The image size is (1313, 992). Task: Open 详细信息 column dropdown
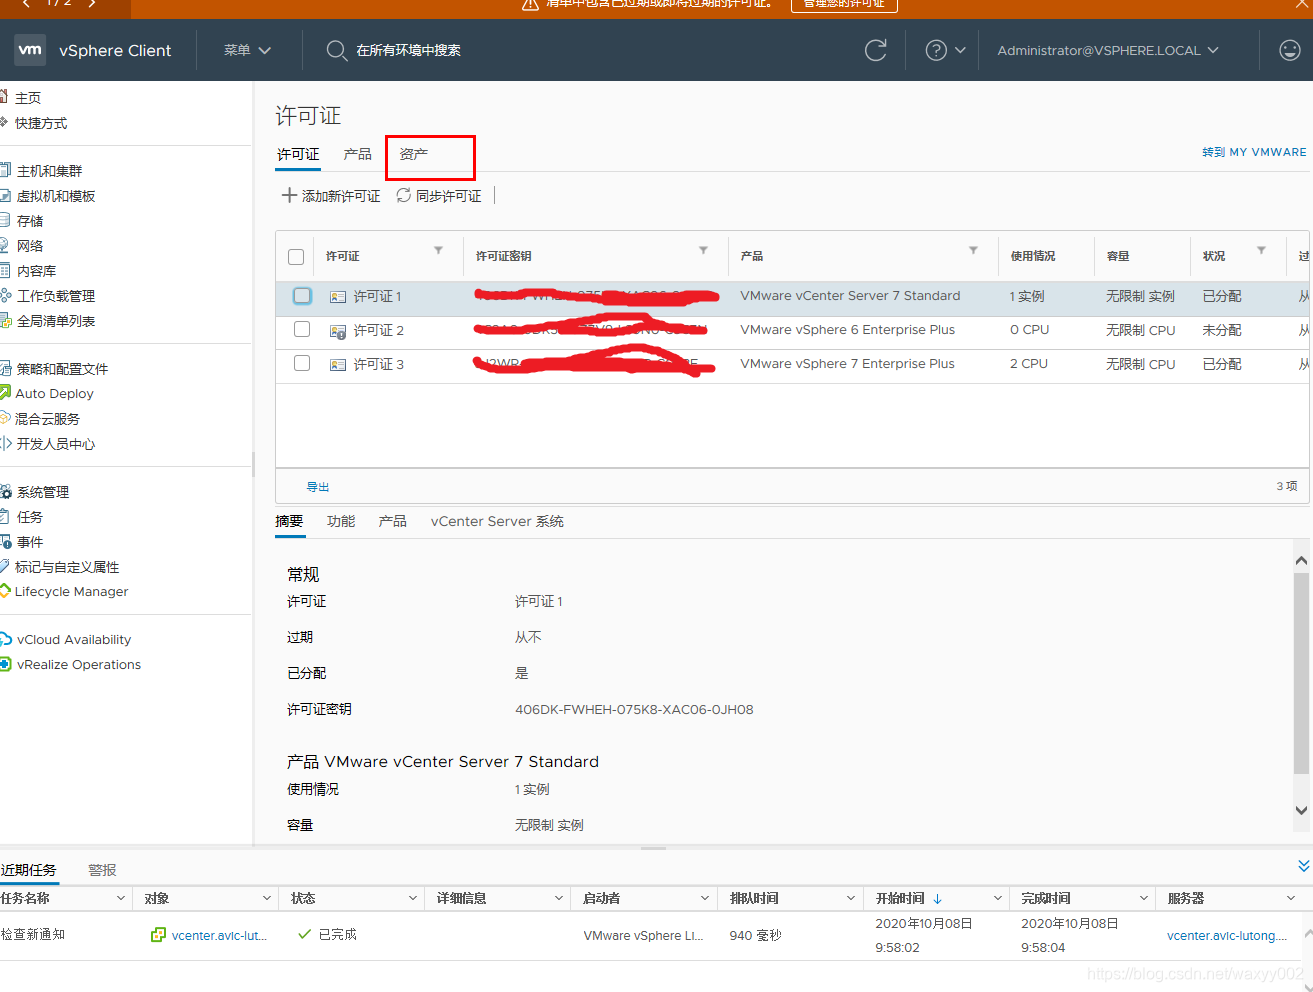(x=559, y=899)
